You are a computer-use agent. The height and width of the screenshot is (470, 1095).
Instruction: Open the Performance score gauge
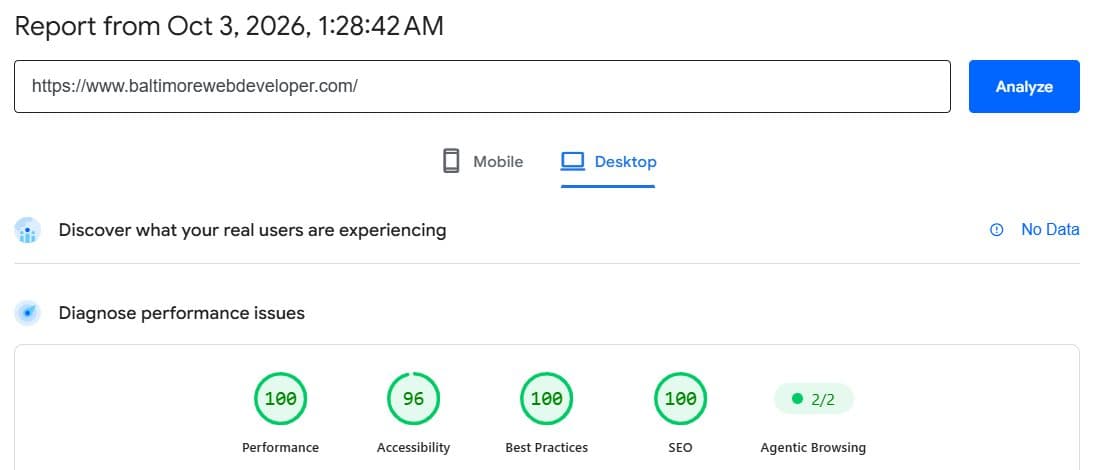click(280, 399)
